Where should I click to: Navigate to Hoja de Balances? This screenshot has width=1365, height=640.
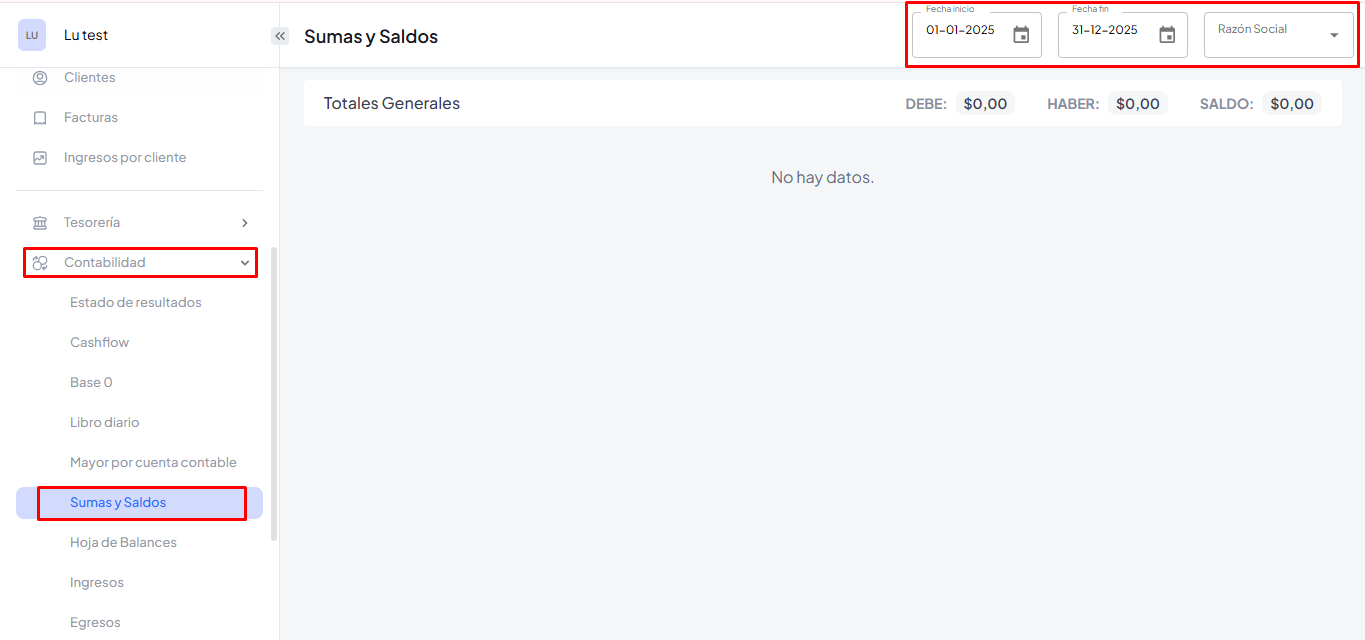coord(123,543)
